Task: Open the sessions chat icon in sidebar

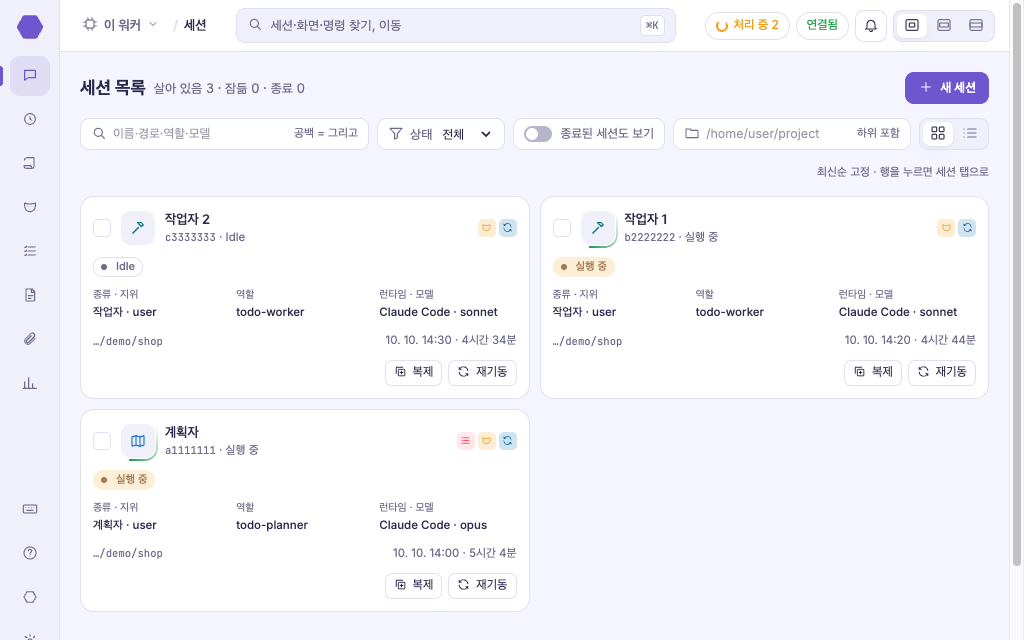Action: pos(30,76)
